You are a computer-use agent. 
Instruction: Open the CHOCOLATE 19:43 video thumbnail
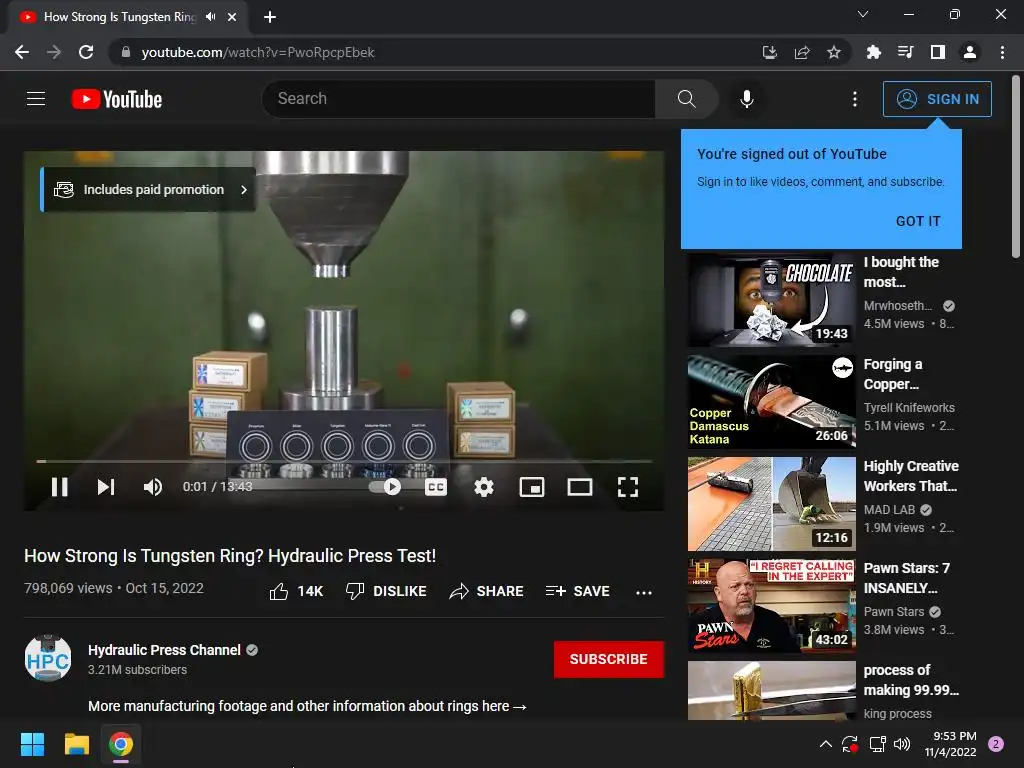click(x=771, y=300)
